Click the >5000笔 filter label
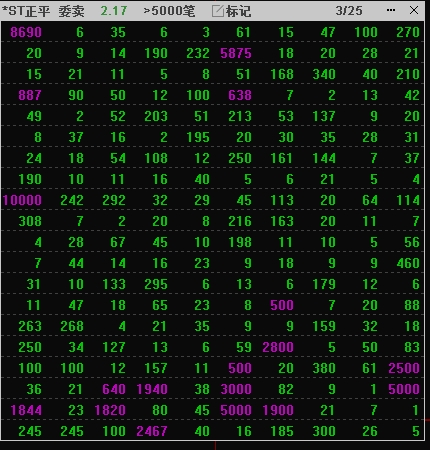This screenshot has width=430, height=450. (x=169, y=11)
